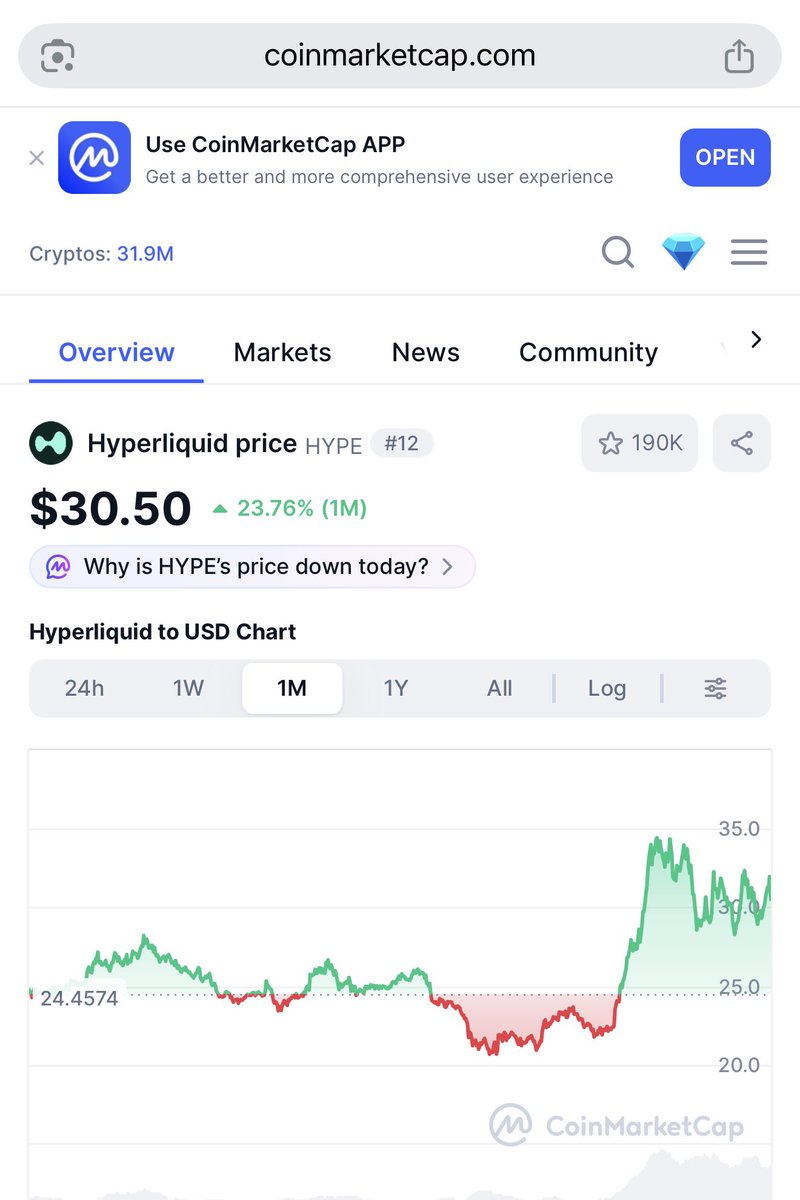Viewport: 800px width, 1200px height.
Task: Switch chart range to 1Y
Action: (x=396, y=688)
